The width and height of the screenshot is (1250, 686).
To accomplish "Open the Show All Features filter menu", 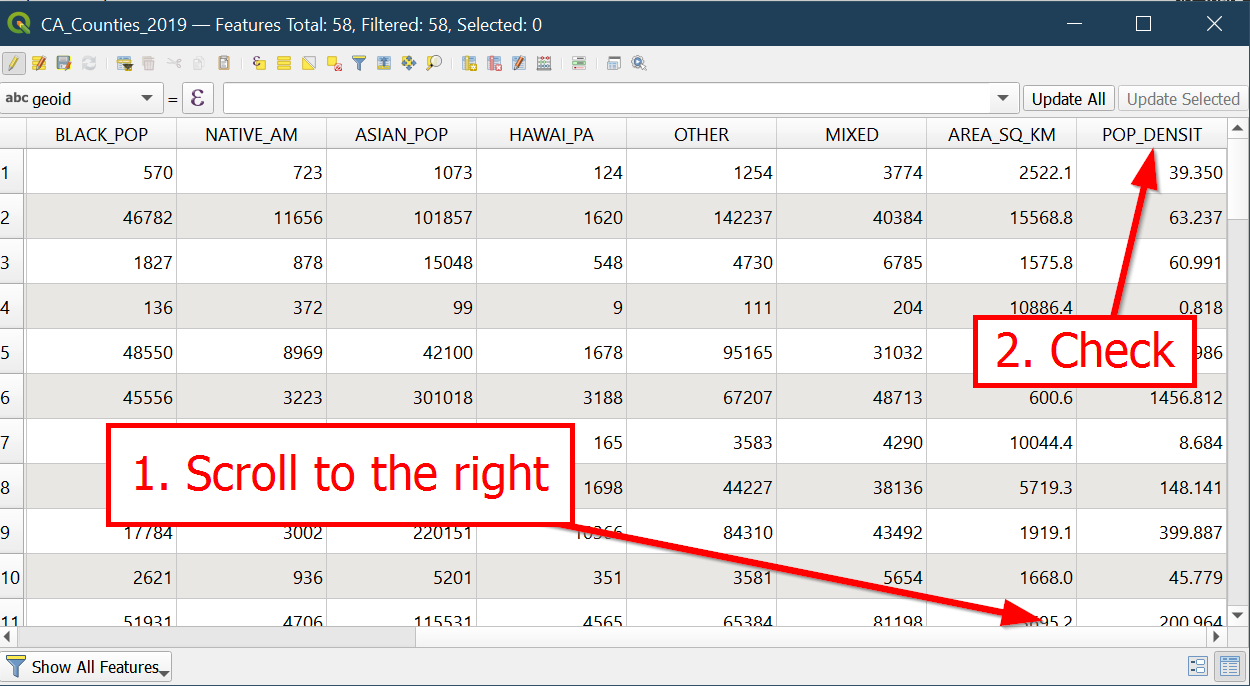I will (x=87, y=667).
